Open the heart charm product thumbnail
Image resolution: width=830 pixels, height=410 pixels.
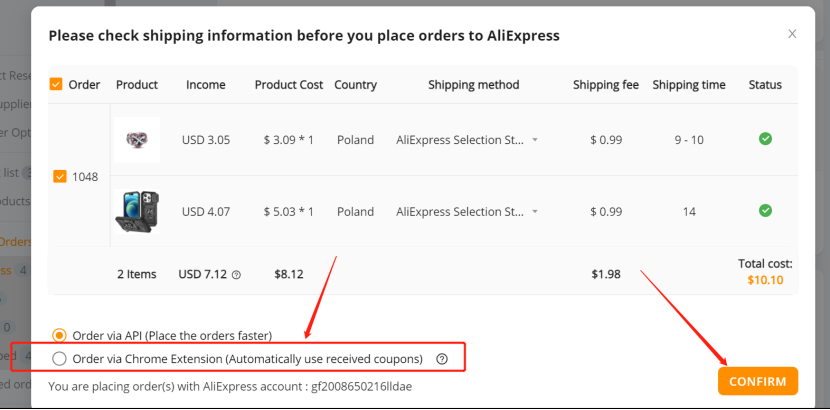[137, 140]
